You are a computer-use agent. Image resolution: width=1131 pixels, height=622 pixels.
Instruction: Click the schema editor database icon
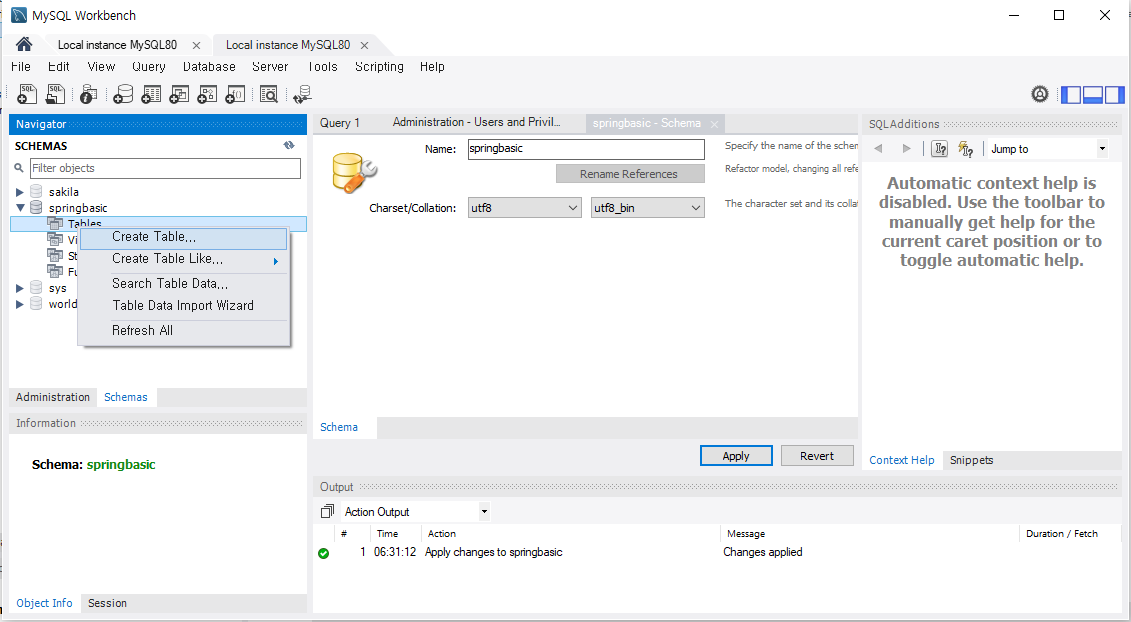[x=354, y=172]
